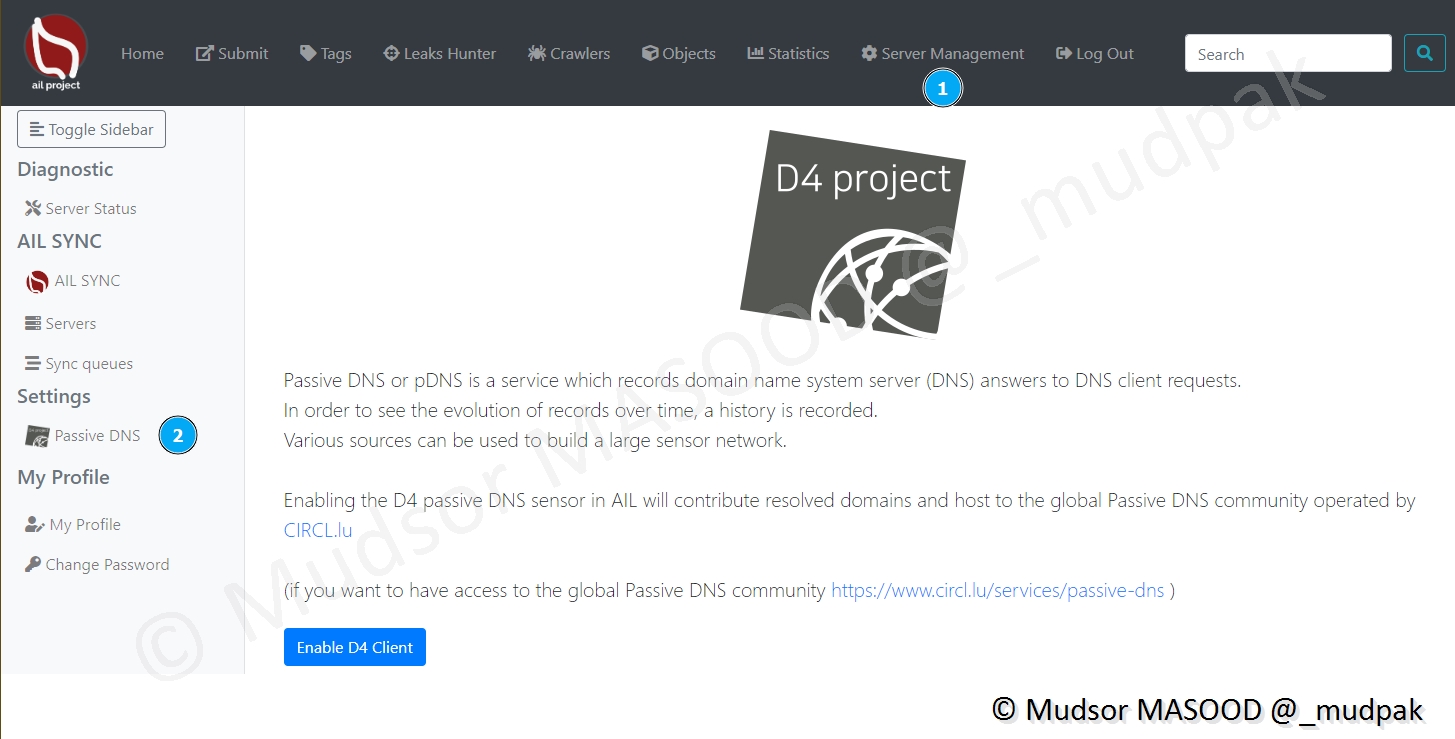Enable the D4 Client
This screenshot has width=1455, height=739.
click(x=355, y=647)
